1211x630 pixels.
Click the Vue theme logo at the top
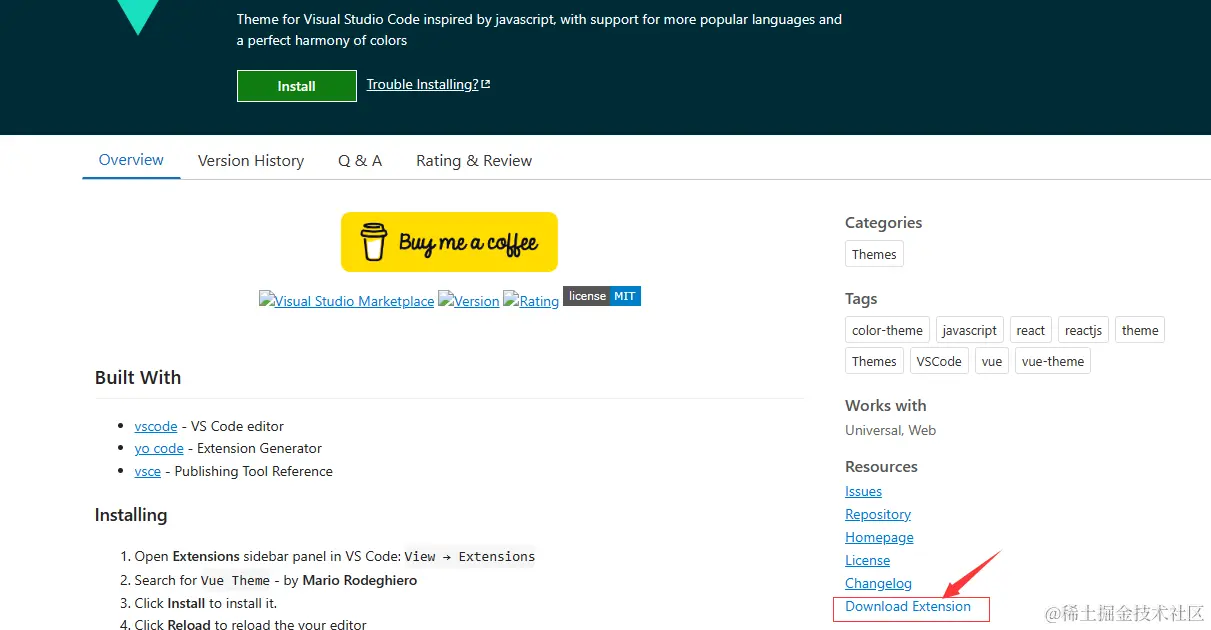(138, 17)
